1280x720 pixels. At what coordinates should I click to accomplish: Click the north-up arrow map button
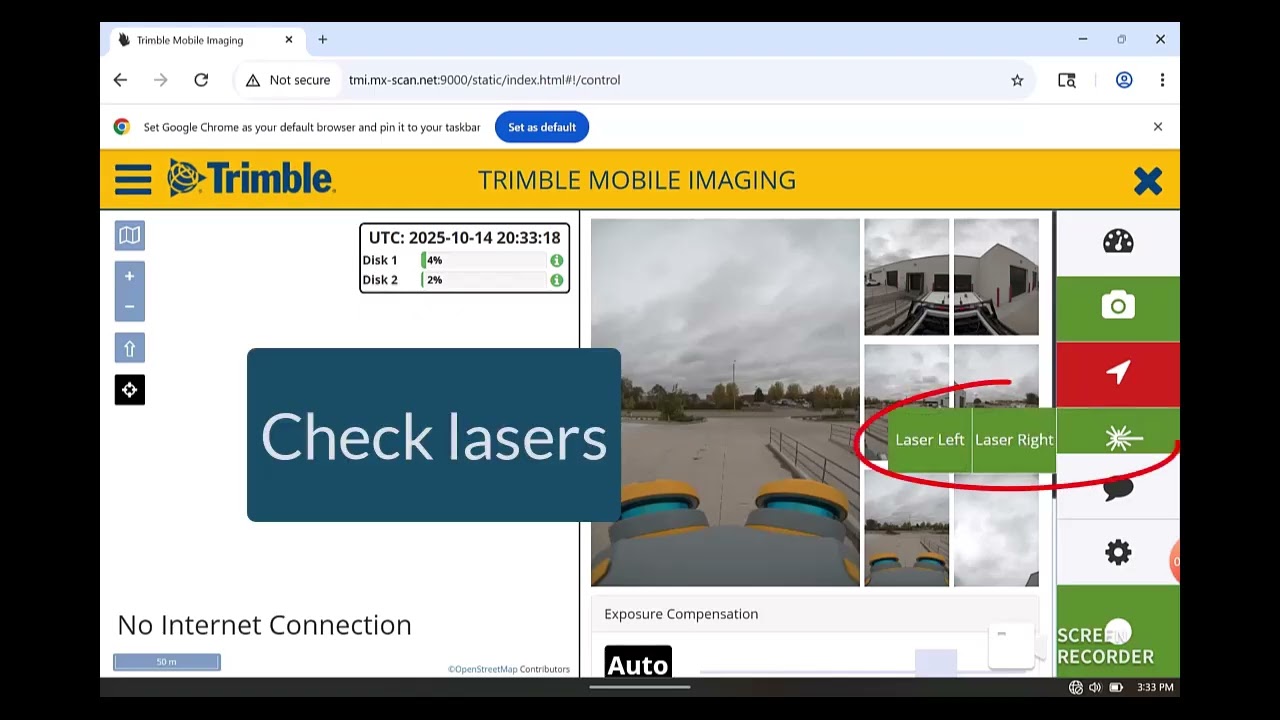tap(130, 348)
